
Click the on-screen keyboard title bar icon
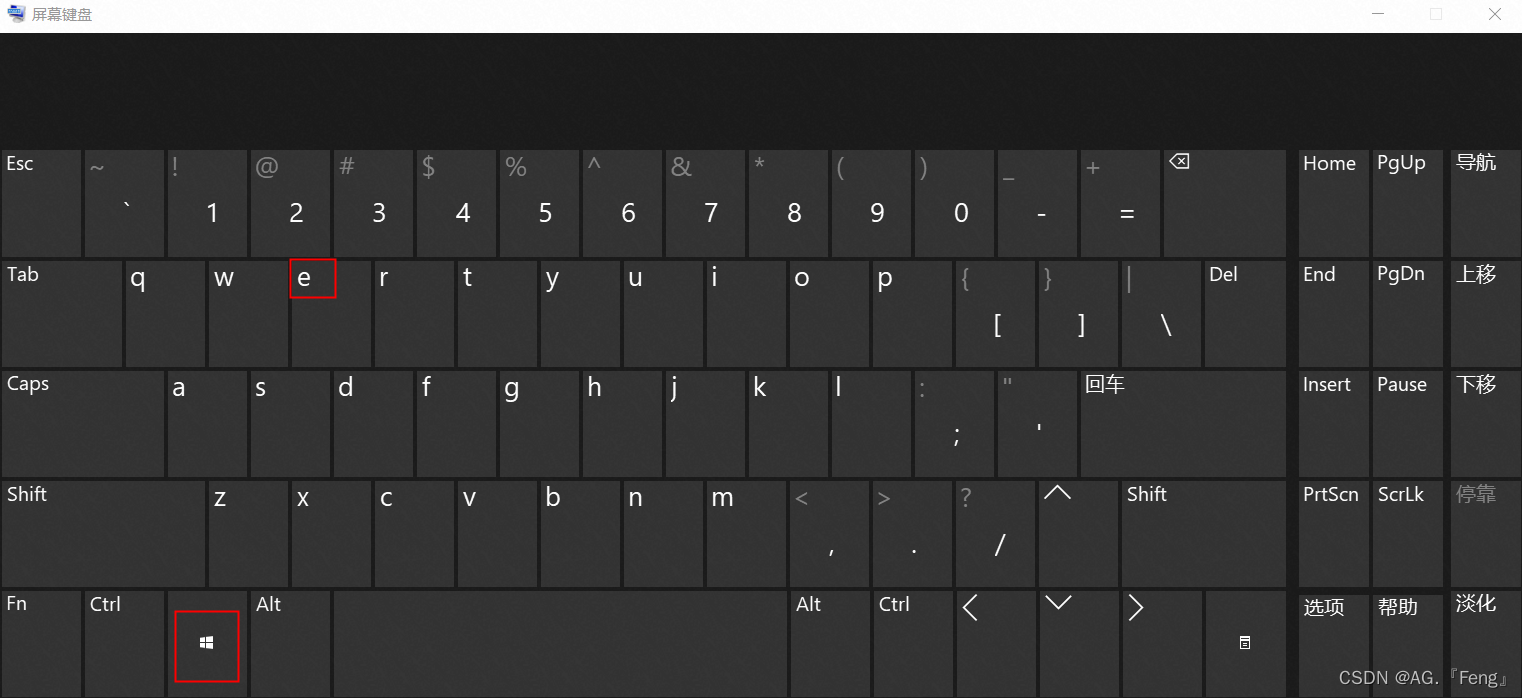[16, 14]
